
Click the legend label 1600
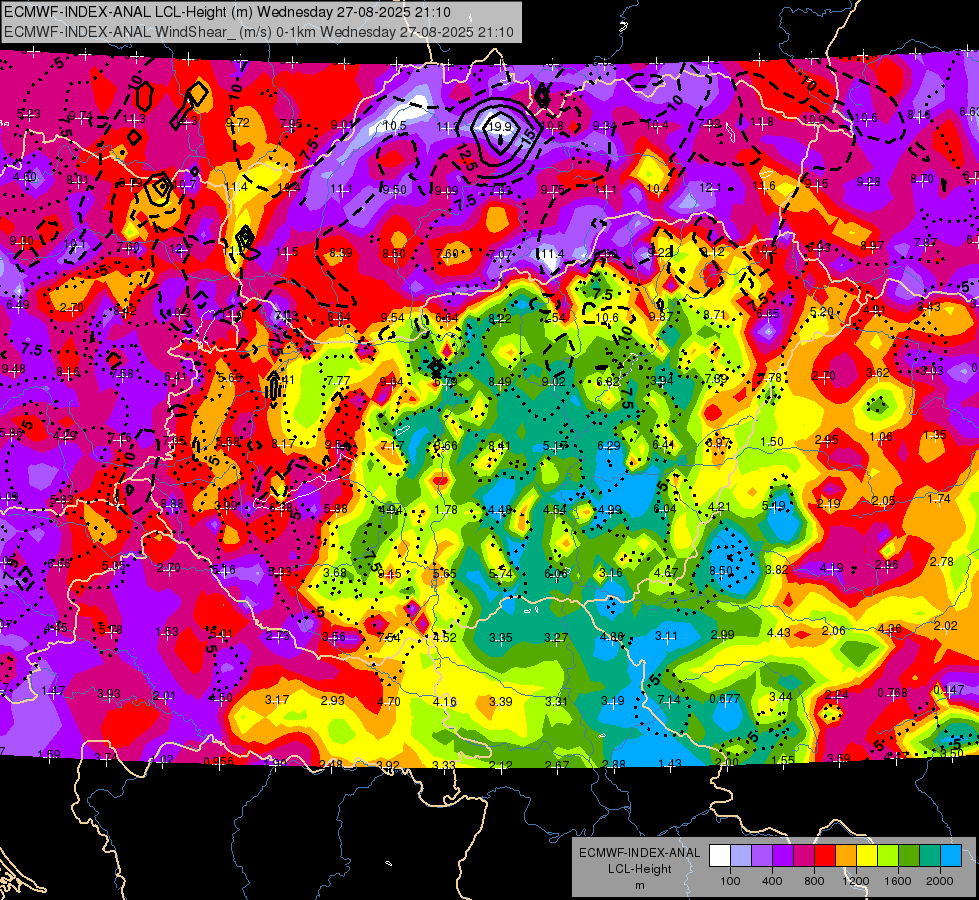tap(897, 881)
